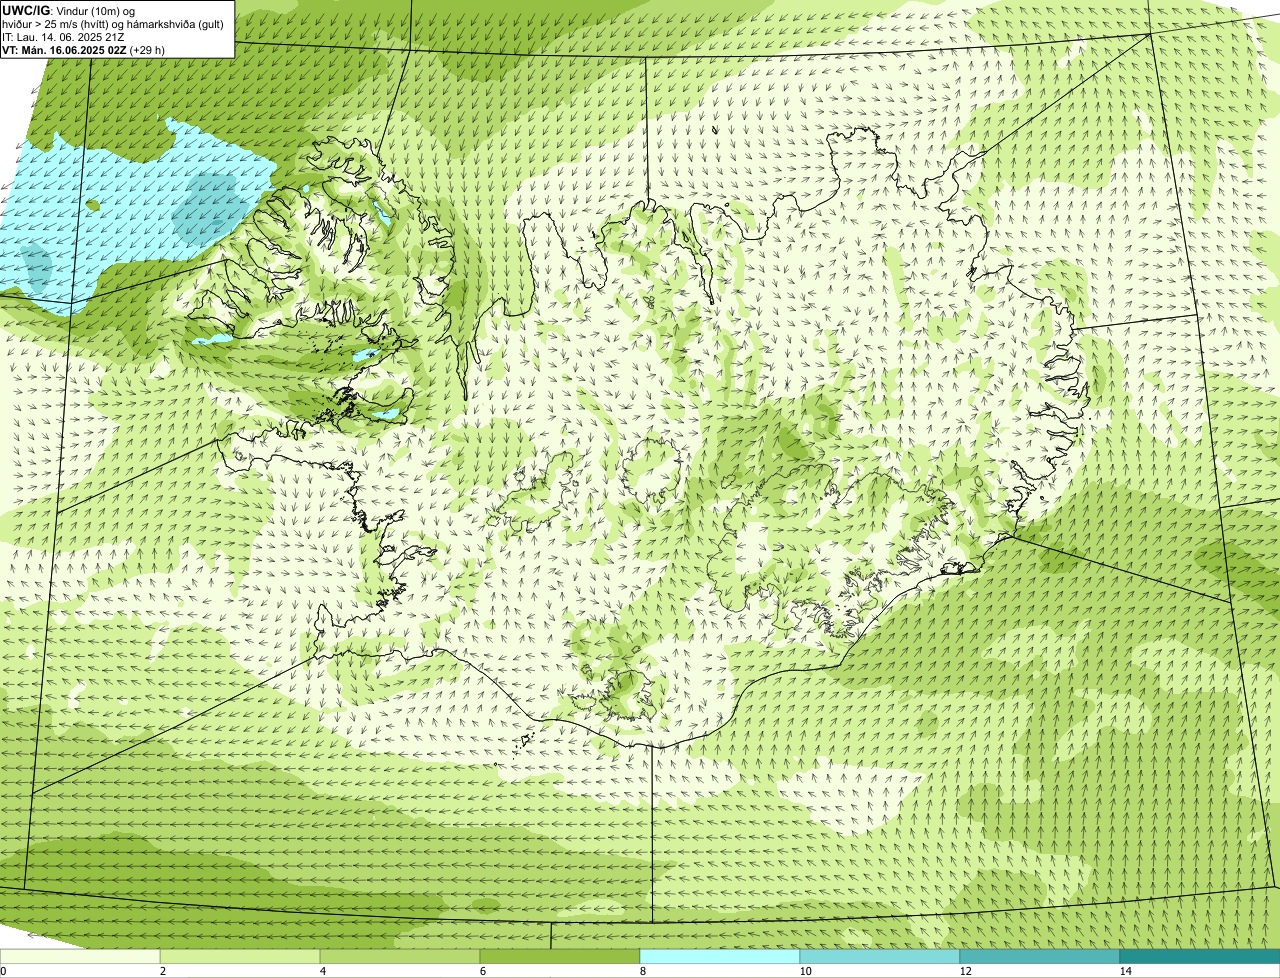This screenshot has height=978, width=1280.
Task: Click the '8' label on the scale
Action: (x=642, y=971)
